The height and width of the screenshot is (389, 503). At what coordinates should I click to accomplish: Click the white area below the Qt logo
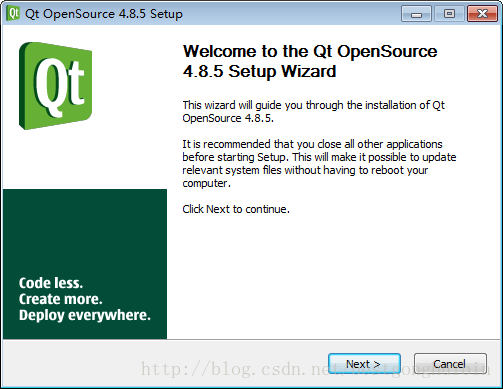(x=85, y=160)
